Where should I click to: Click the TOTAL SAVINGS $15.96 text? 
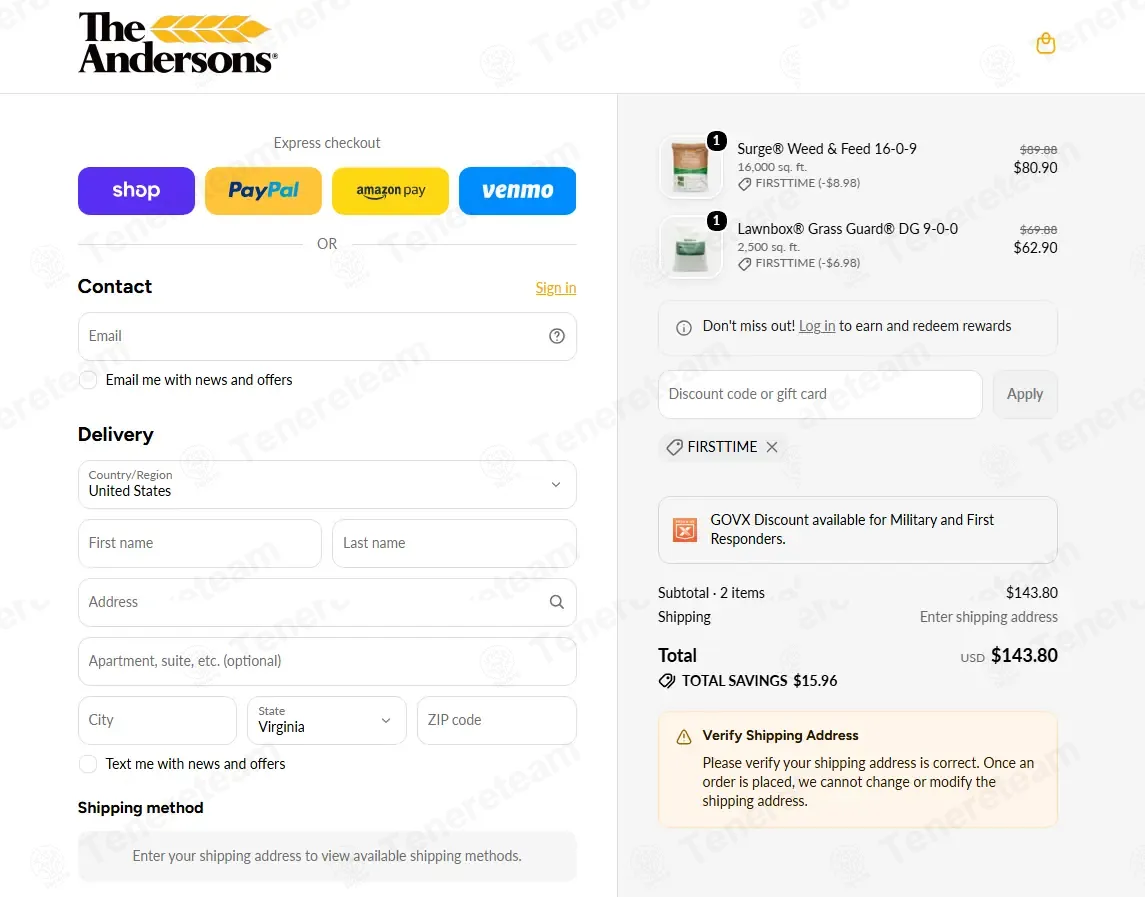759,681
